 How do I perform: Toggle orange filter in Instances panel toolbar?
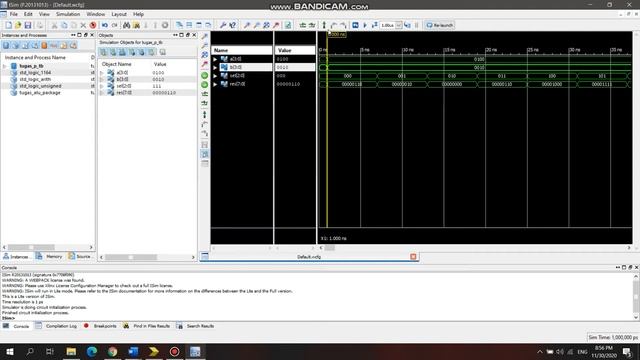[x=44, y=45]
